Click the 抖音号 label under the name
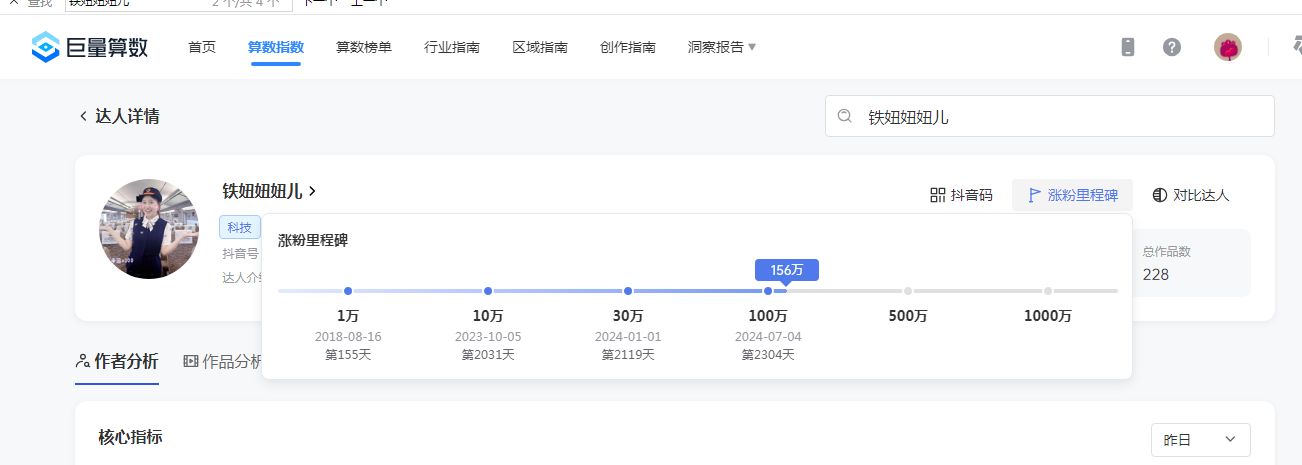1302x465 pixels. click(240, 254)
